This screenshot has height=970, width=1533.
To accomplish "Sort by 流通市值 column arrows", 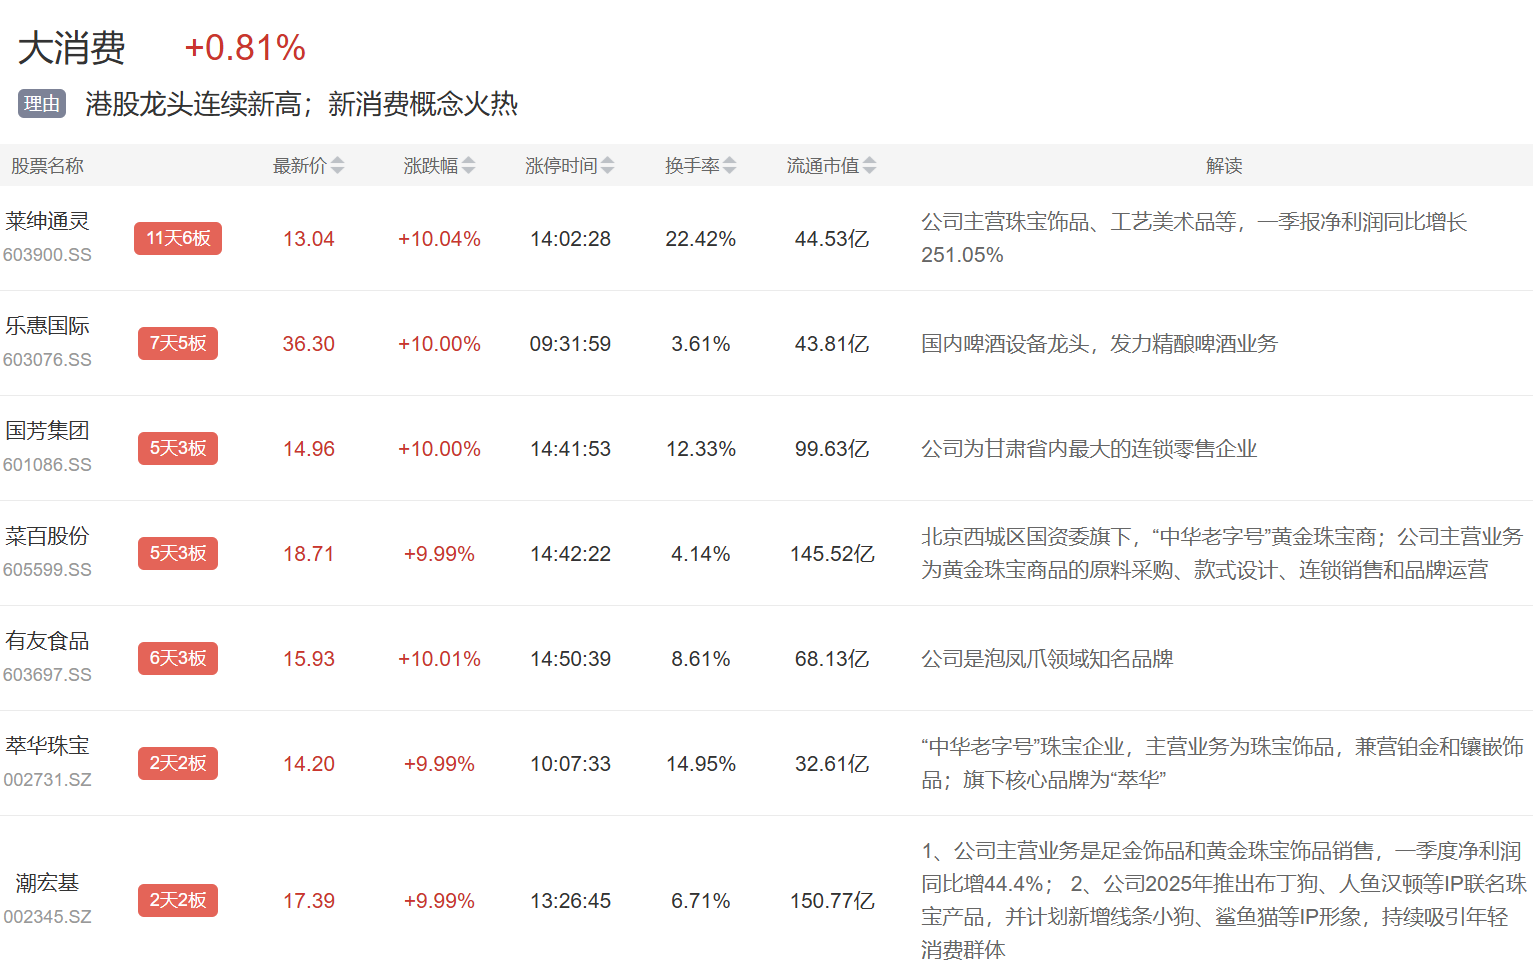I will (869, 166).
